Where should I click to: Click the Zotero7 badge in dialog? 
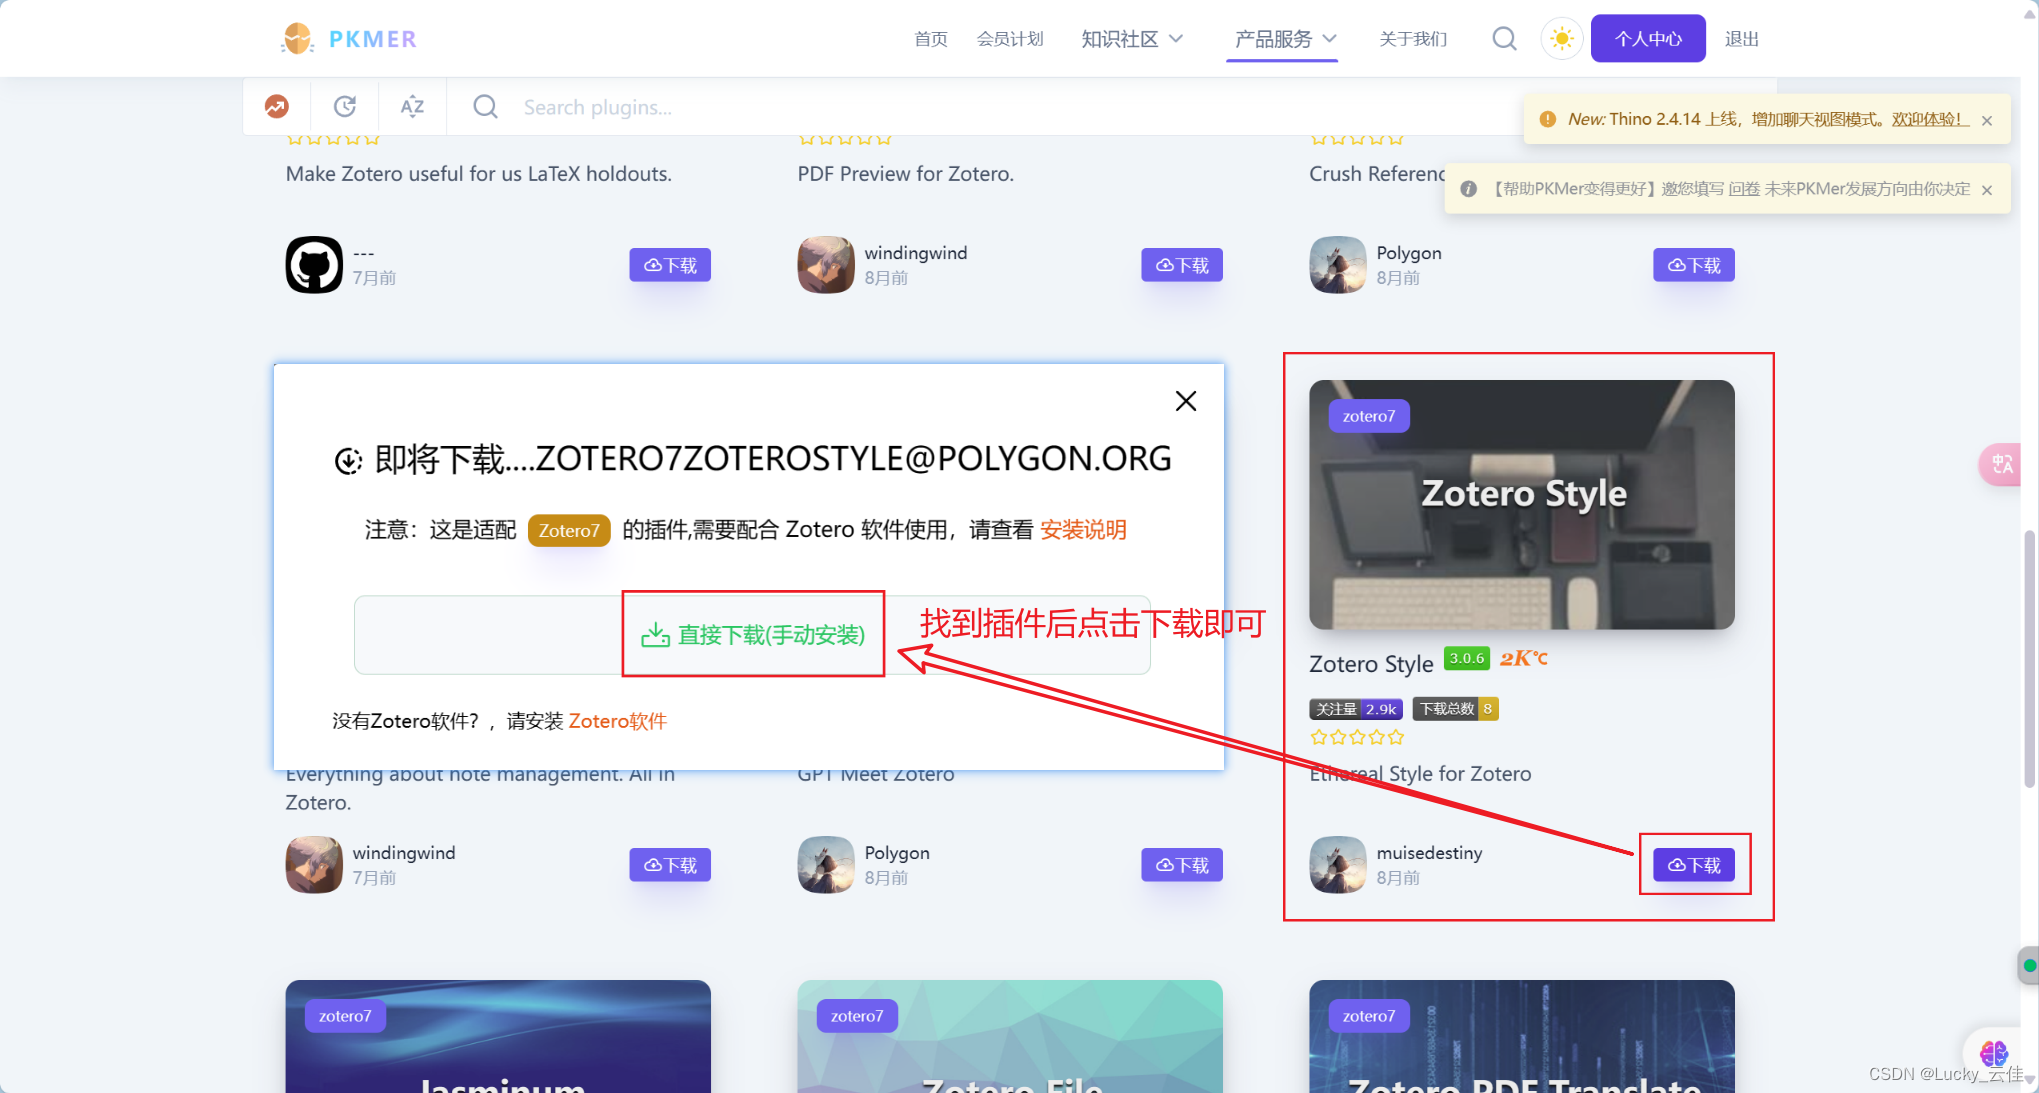click(x=569, y=530)
